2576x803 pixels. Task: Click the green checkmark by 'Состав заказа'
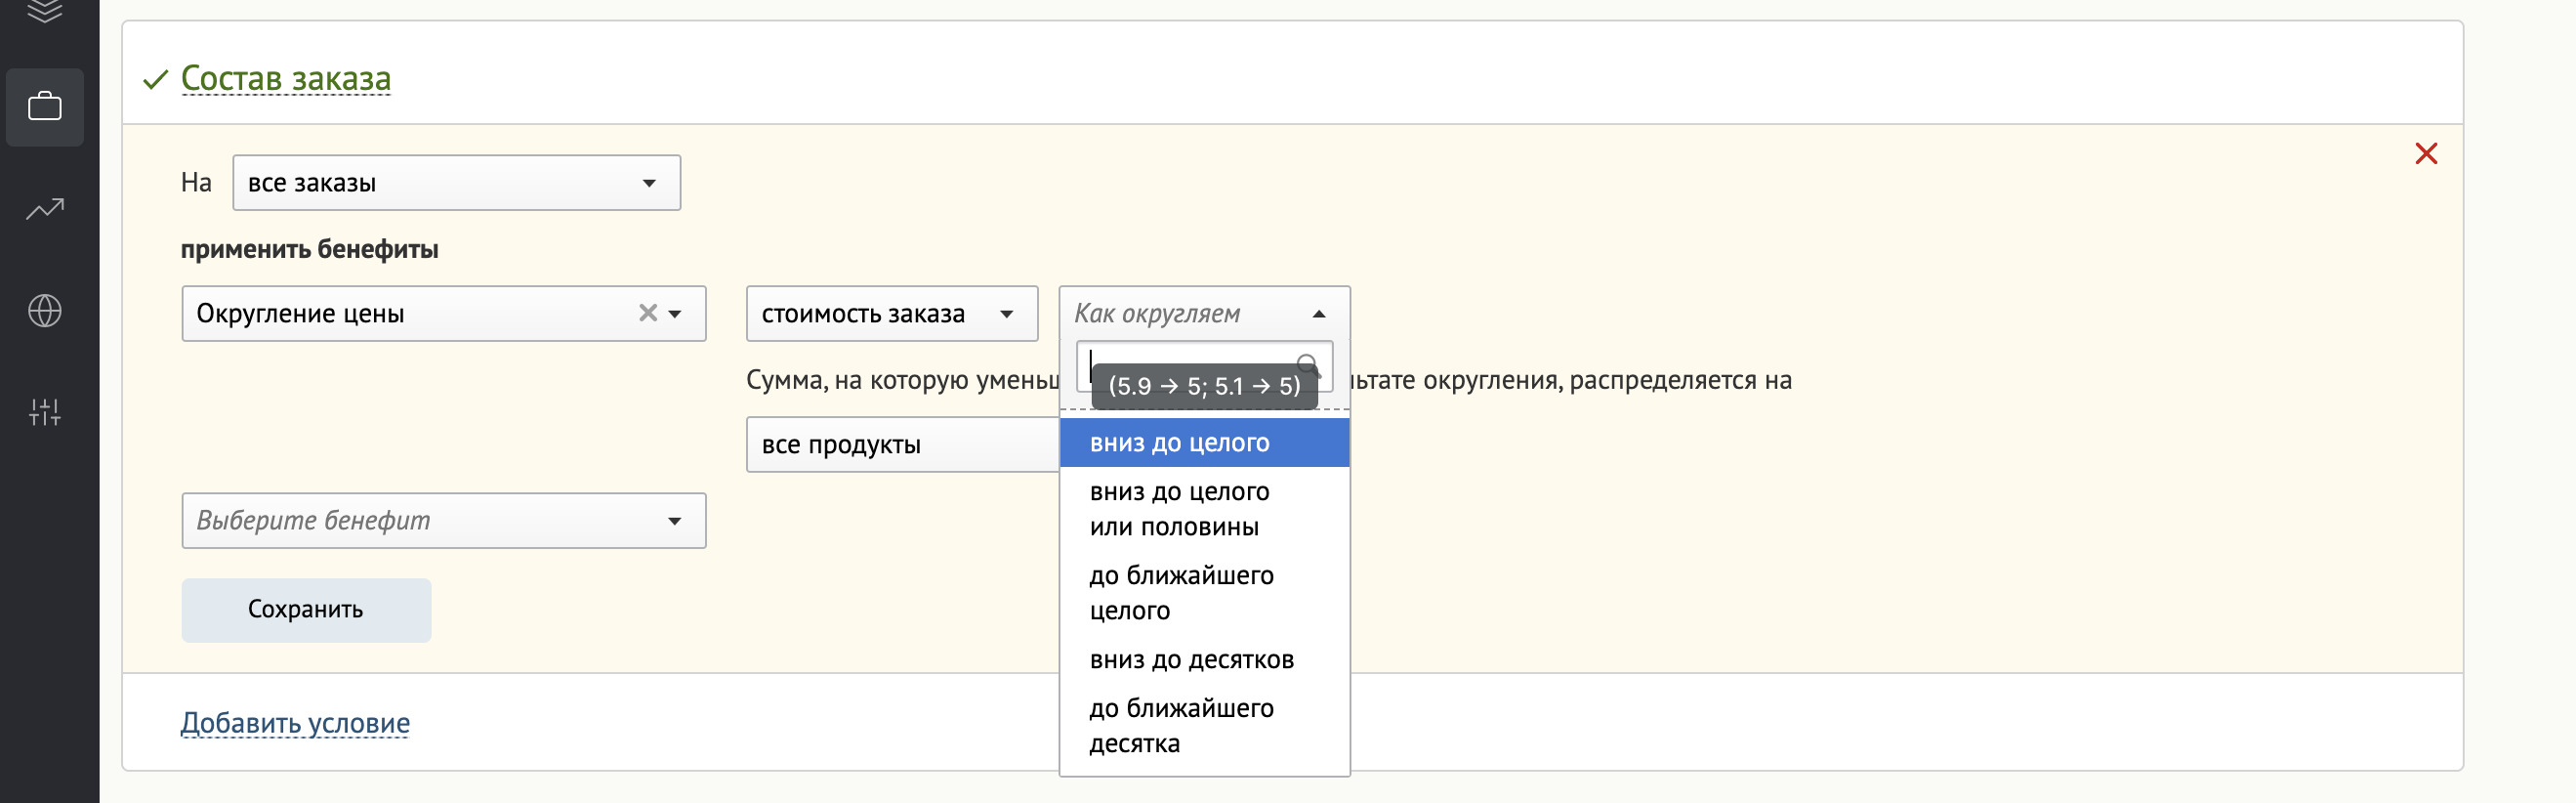(155, 79)
